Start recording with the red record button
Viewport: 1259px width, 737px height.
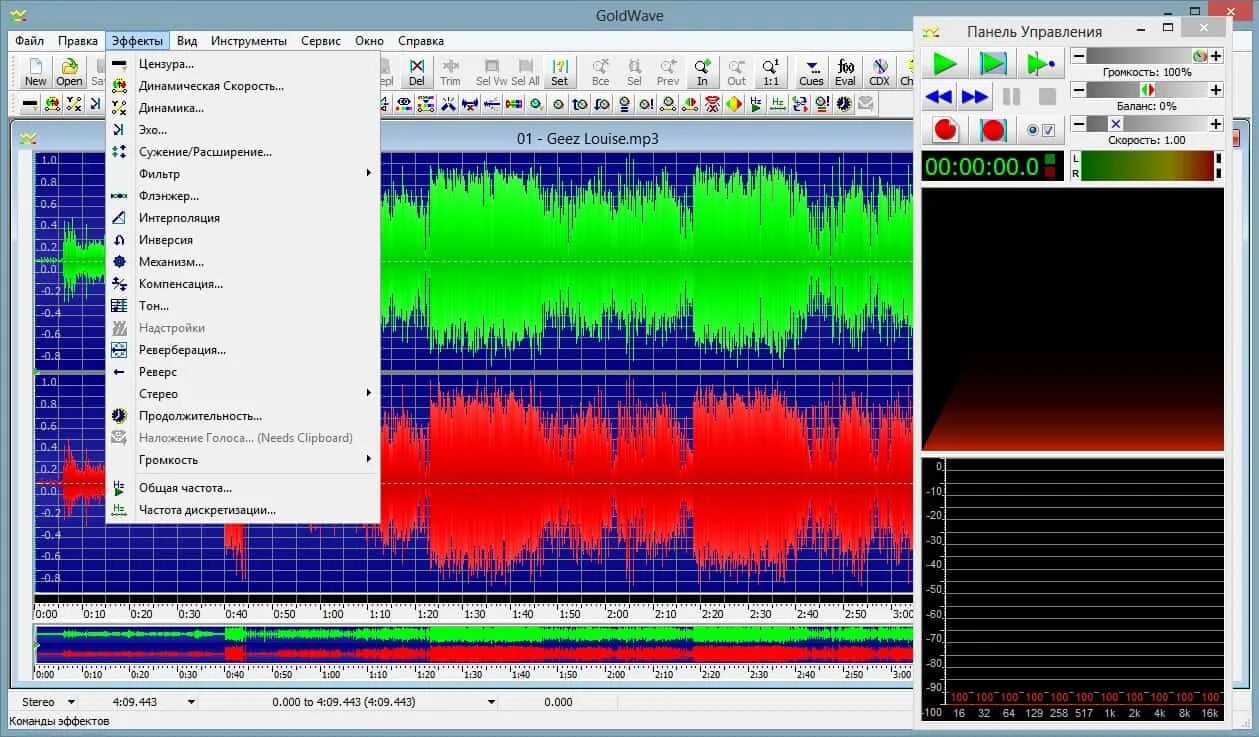pyautogui.click(x=945, y=130)
